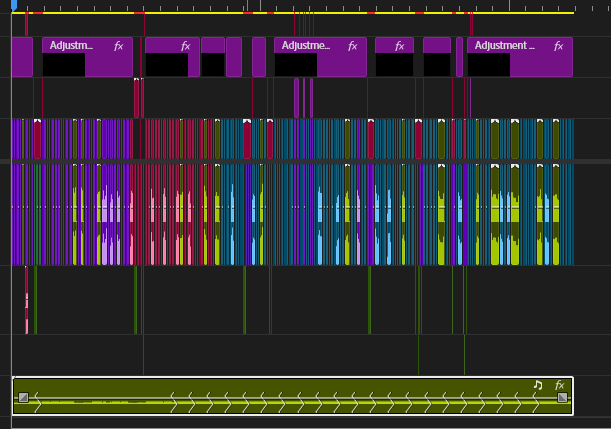The height and width of the screenshot is (429, 611).
Task: Select the small purple clip just before "Adjustme..."
Action: click(259, 57)
